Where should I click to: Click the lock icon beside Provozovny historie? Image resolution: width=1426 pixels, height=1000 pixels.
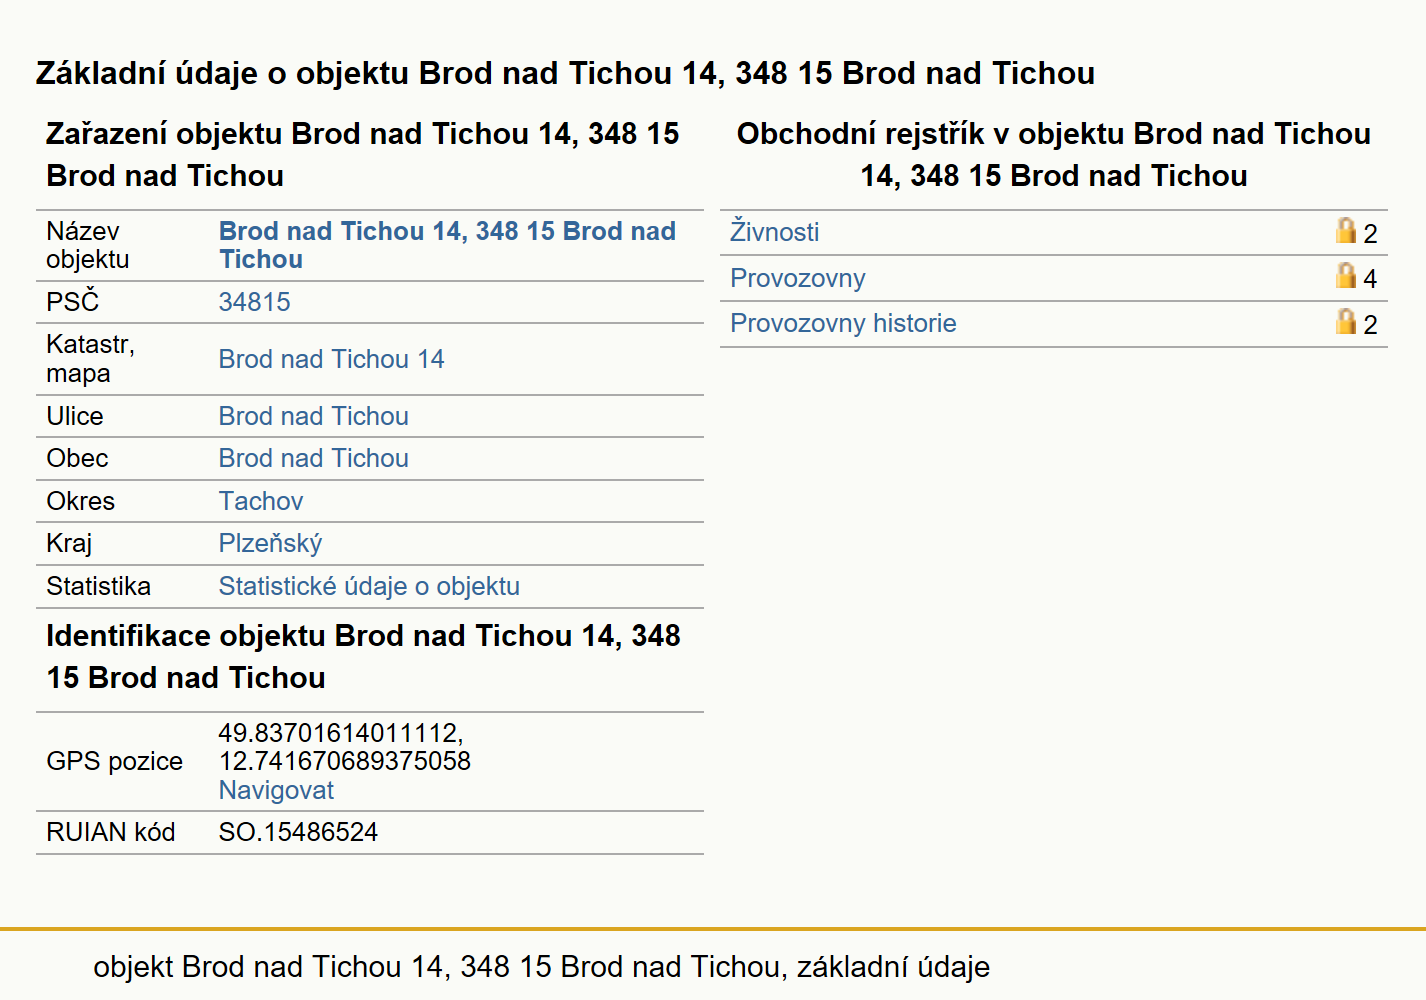pyautogui.click(x=1346, y=322)
